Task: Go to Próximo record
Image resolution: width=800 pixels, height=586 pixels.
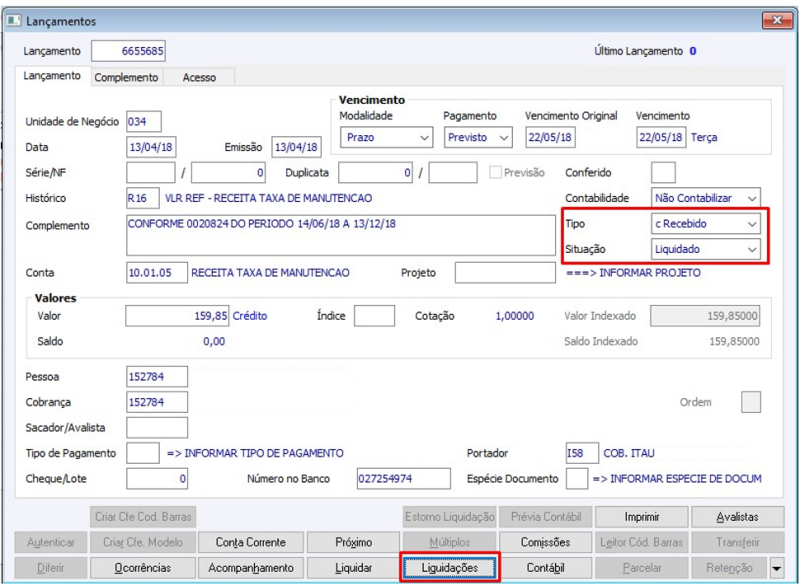Action: (353, 542)
